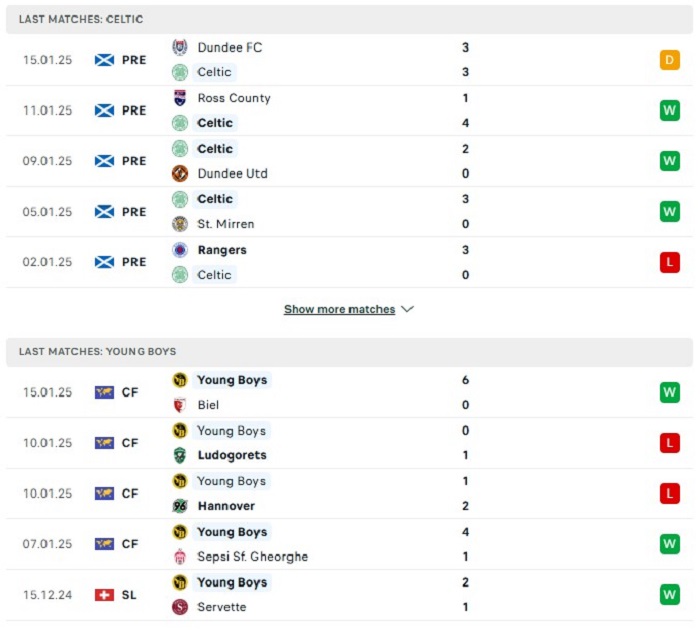Click the Biel club crest

pyautogui.click(x=180, y=405)
